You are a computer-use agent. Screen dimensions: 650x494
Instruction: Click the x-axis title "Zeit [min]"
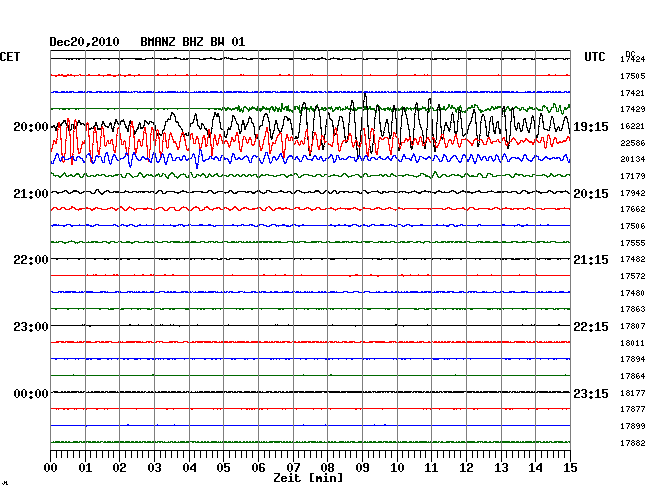[x=308, y=478]
